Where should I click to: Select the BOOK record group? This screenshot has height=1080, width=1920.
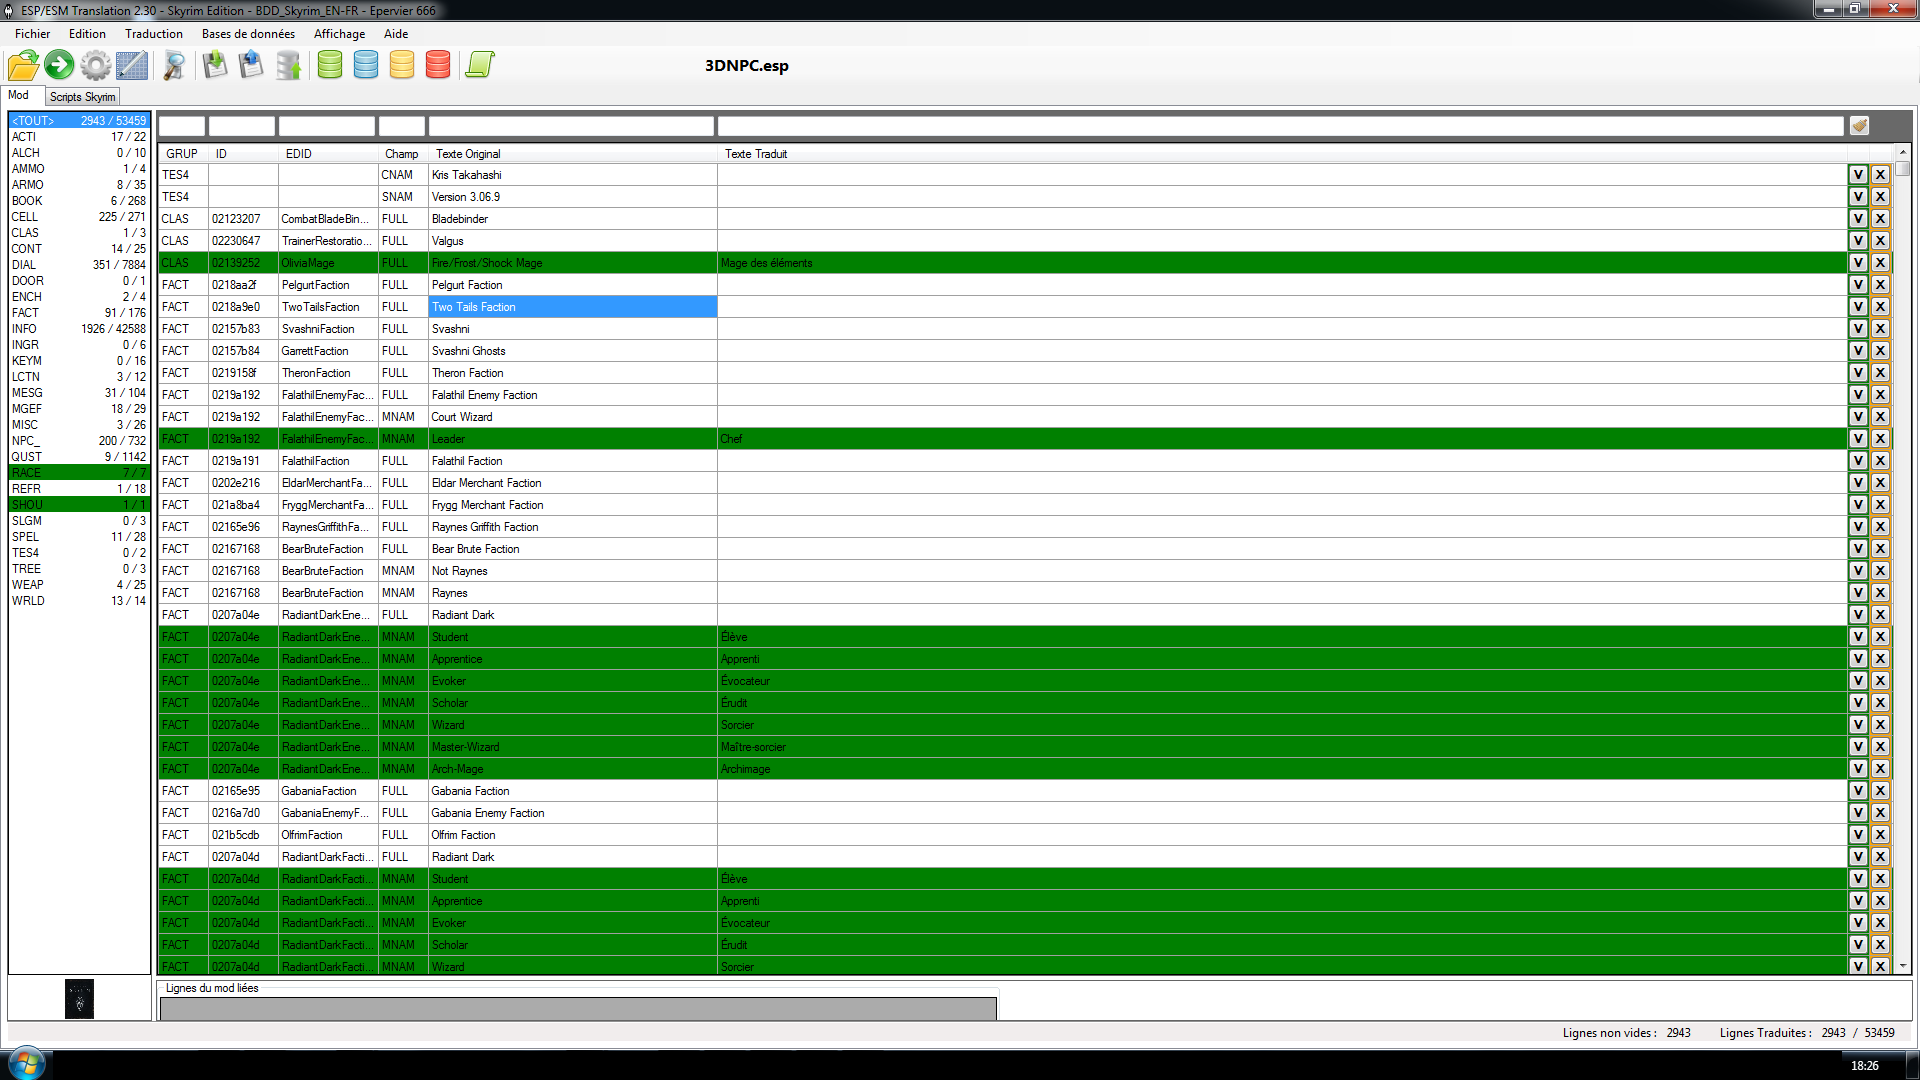point(79,201)
